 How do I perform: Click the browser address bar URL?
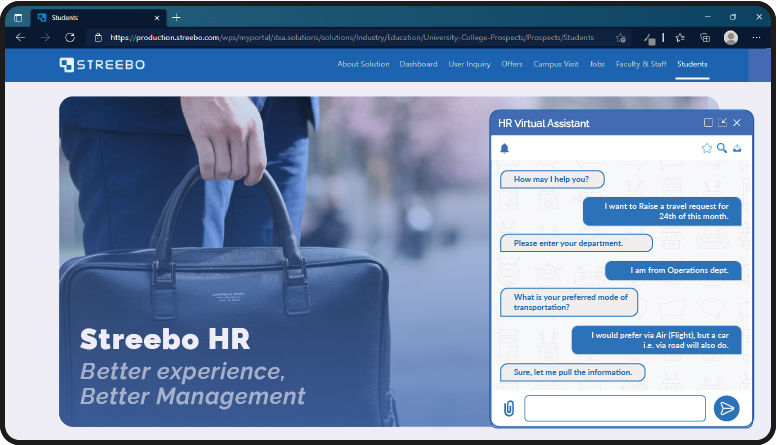(x=352, y=38)
